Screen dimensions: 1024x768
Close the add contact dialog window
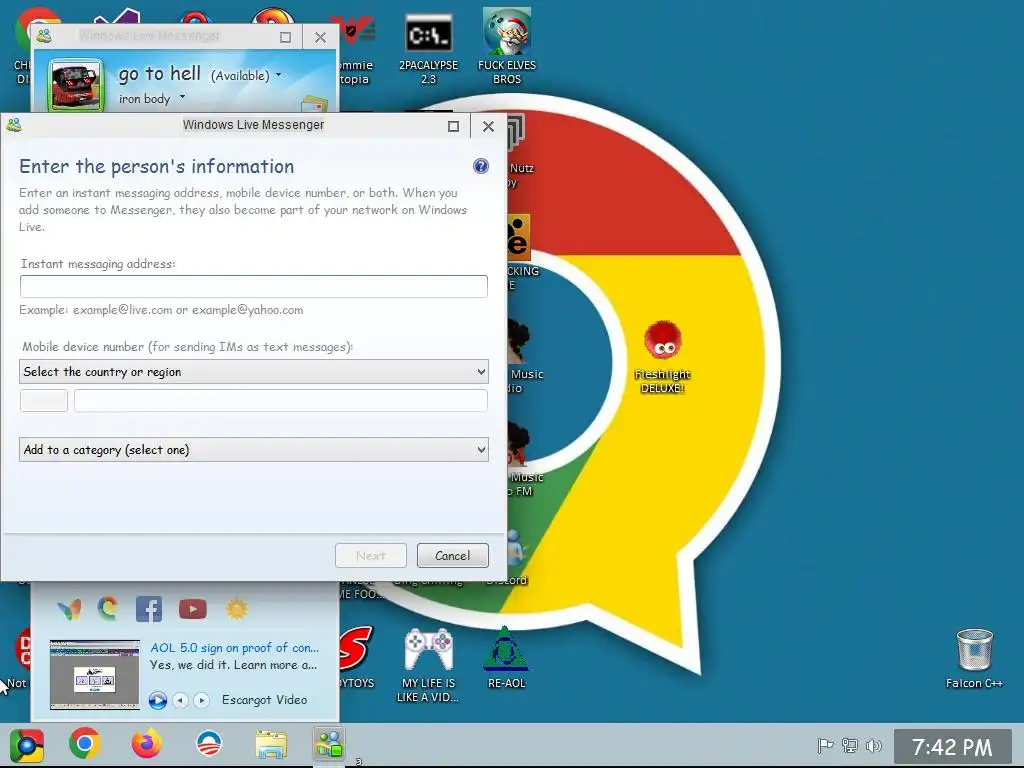click(488, 126)
